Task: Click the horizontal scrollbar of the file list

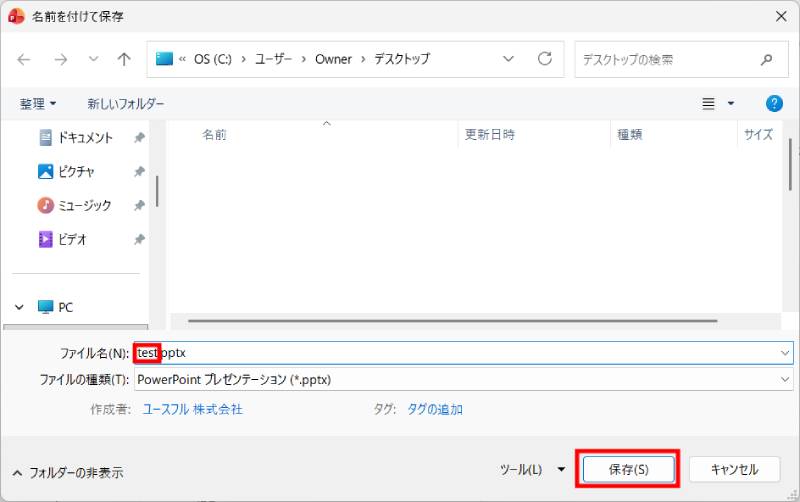Action: pos(453,321)
